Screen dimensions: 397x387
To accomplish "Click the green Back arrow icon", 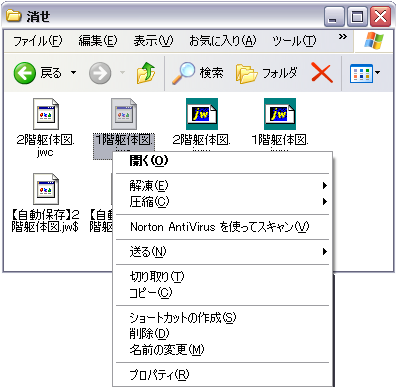I will (x=25, y=73).
